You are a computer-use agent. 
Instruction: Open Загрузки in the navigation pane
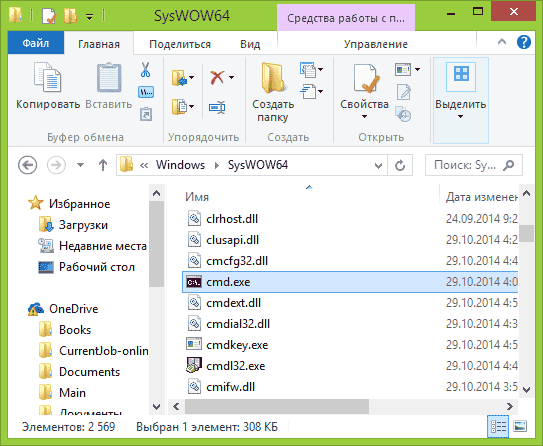pos(73,225)
